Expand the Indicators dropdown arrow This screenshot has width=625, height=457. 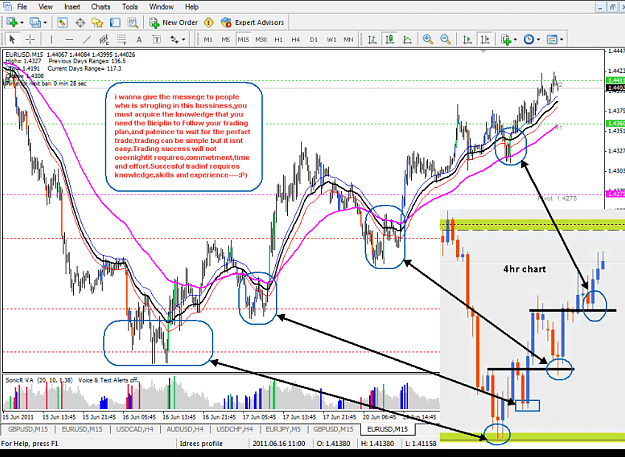click(515, 39)
